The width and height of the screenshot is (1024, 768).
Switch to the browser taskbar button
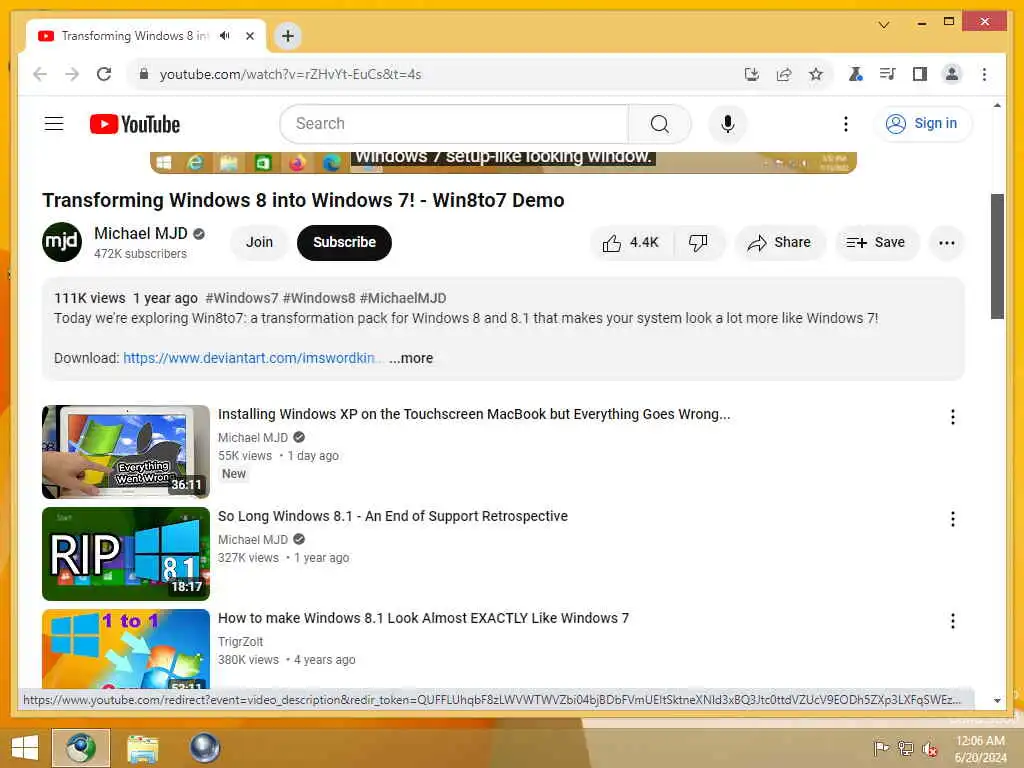point(81,748)
